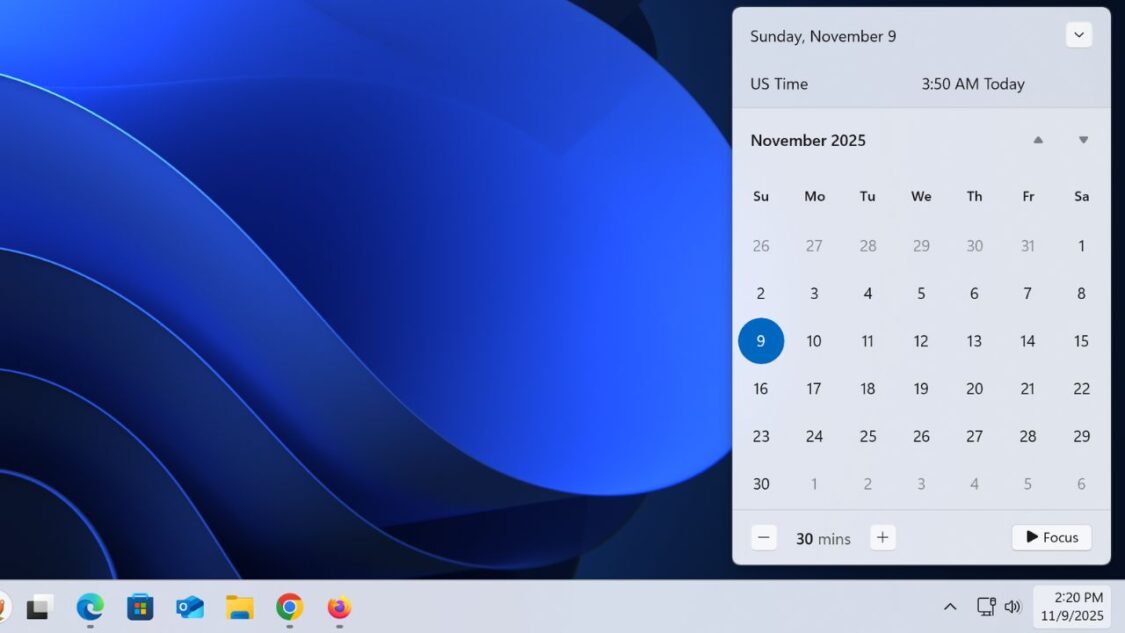The width and height of the screenshot is (1125, 633).
Task: Choose November 21 on the calendar
Action: click(x=1027, y=388)
